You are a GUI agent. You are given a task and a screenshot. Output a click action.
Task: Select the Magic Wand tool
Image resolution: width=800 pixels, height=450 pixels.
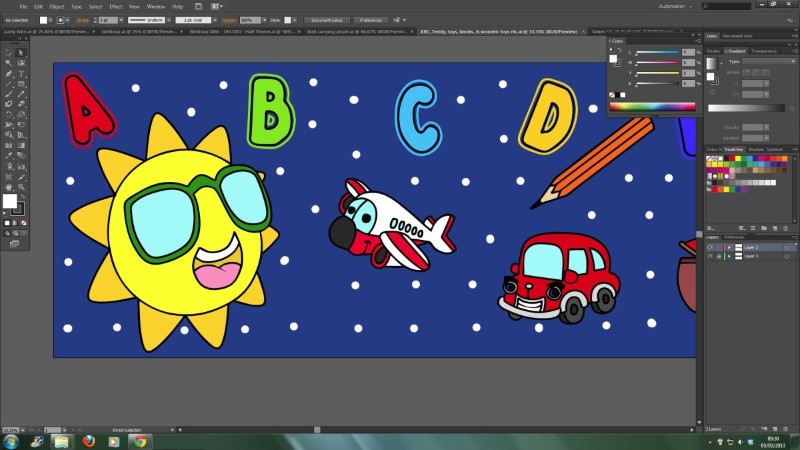pyautogui.click(x=8, y=62)
